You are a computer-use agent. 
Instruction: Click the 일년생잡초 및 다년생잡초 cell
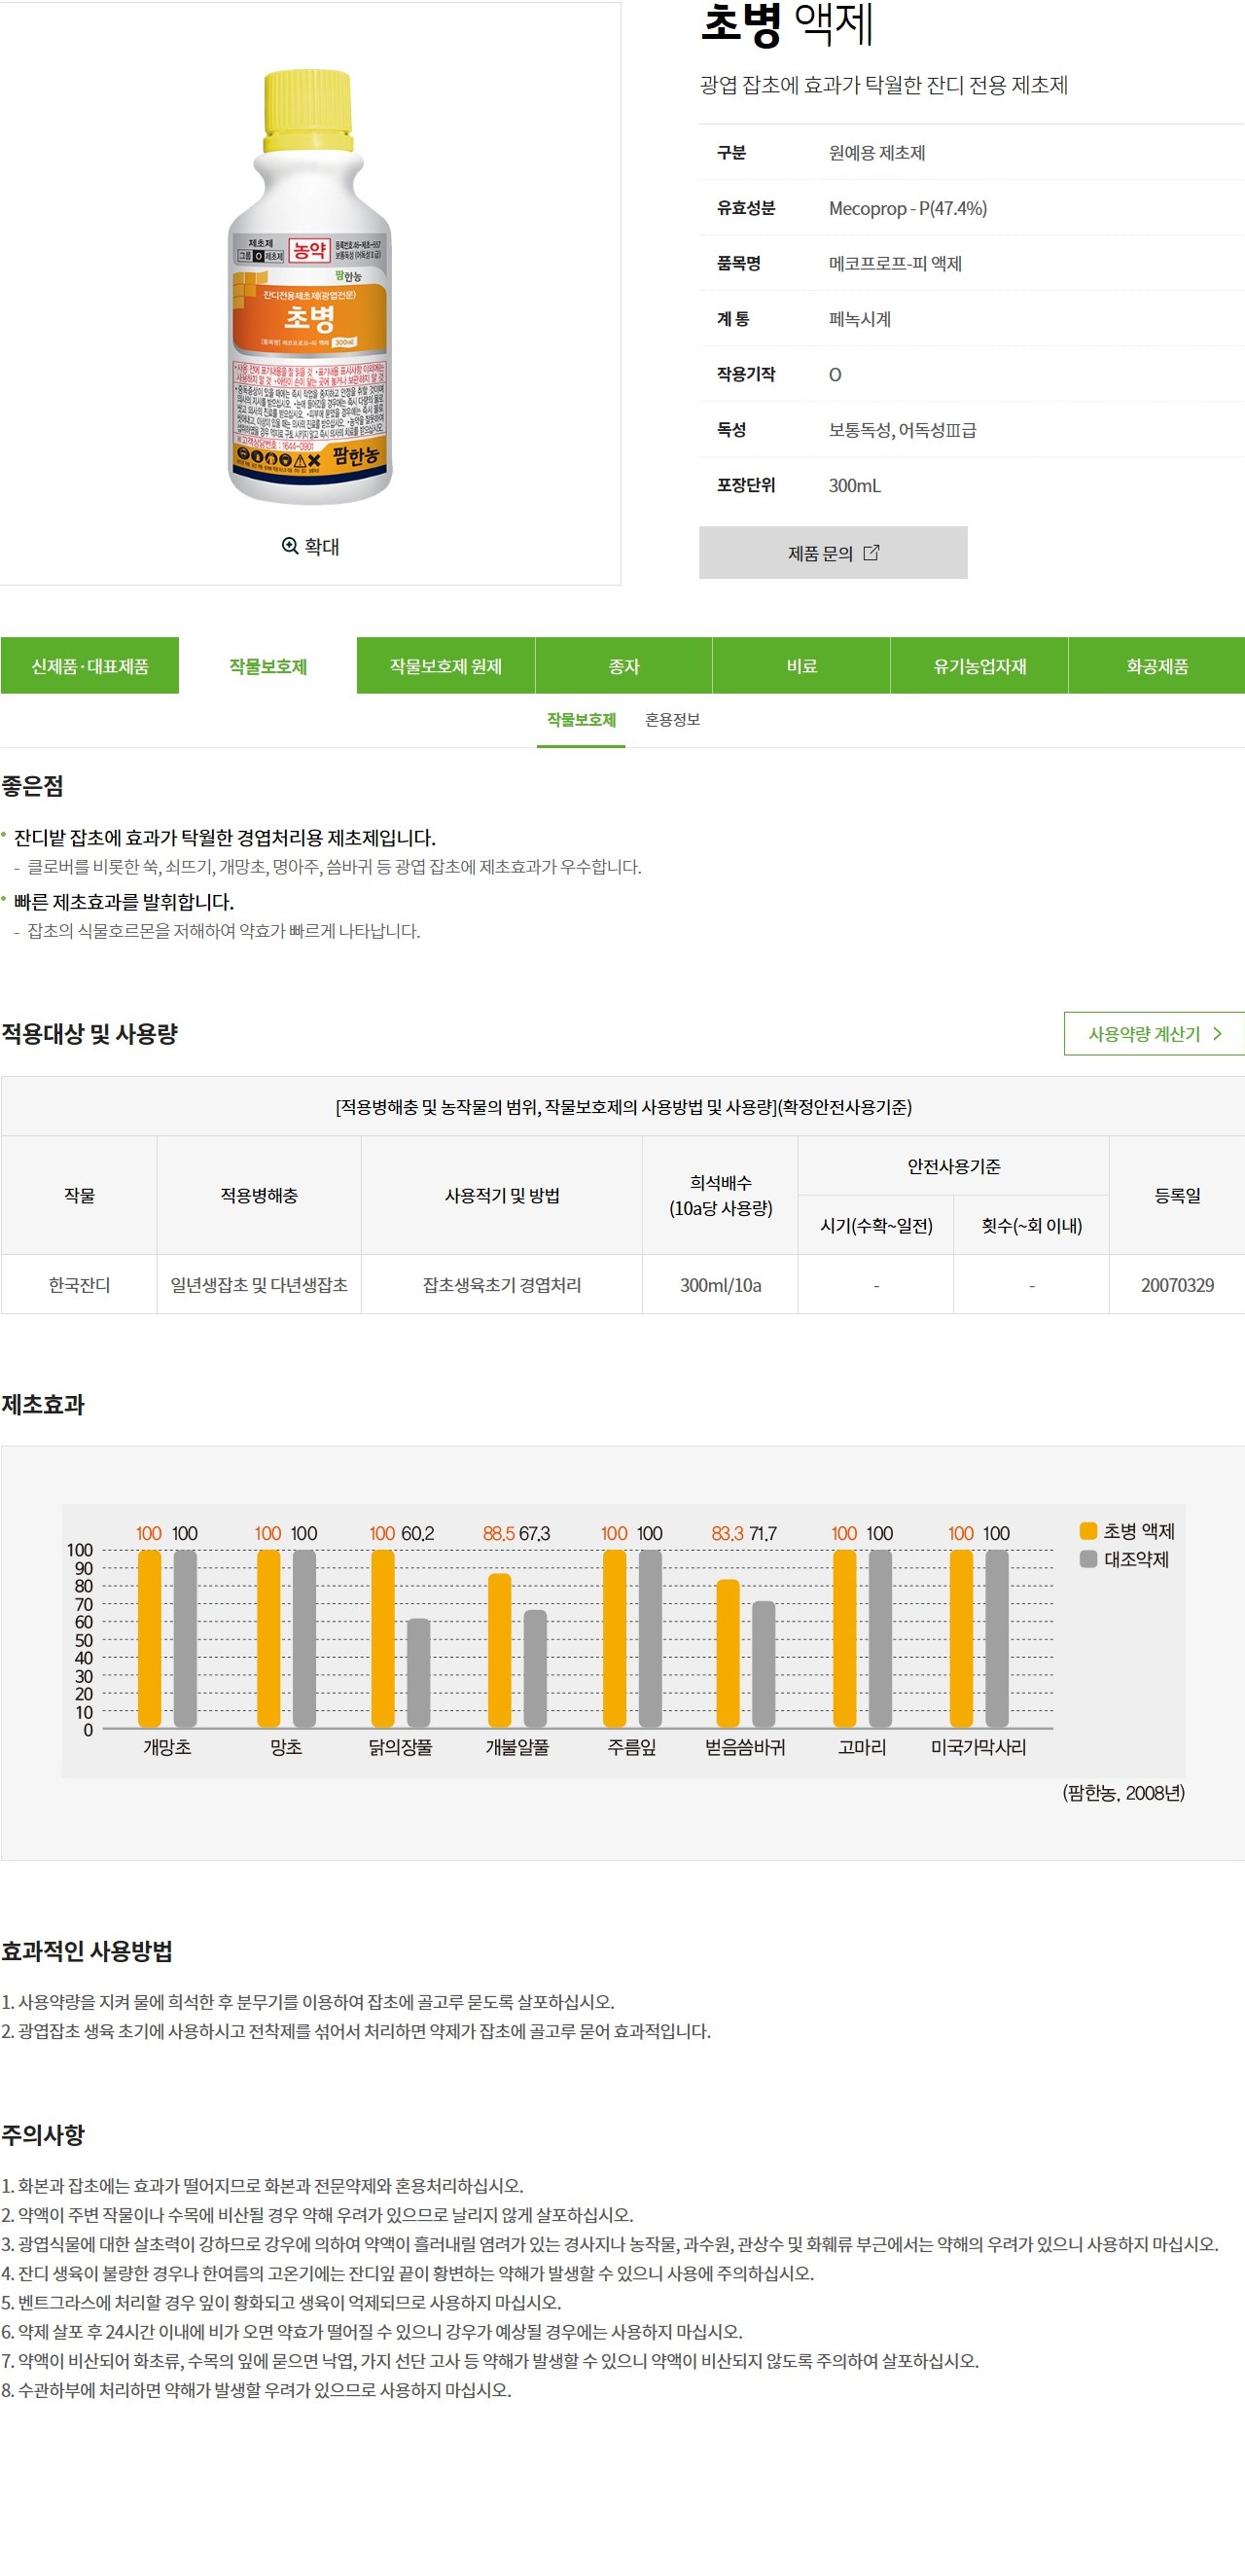(x=259, y=1285)
